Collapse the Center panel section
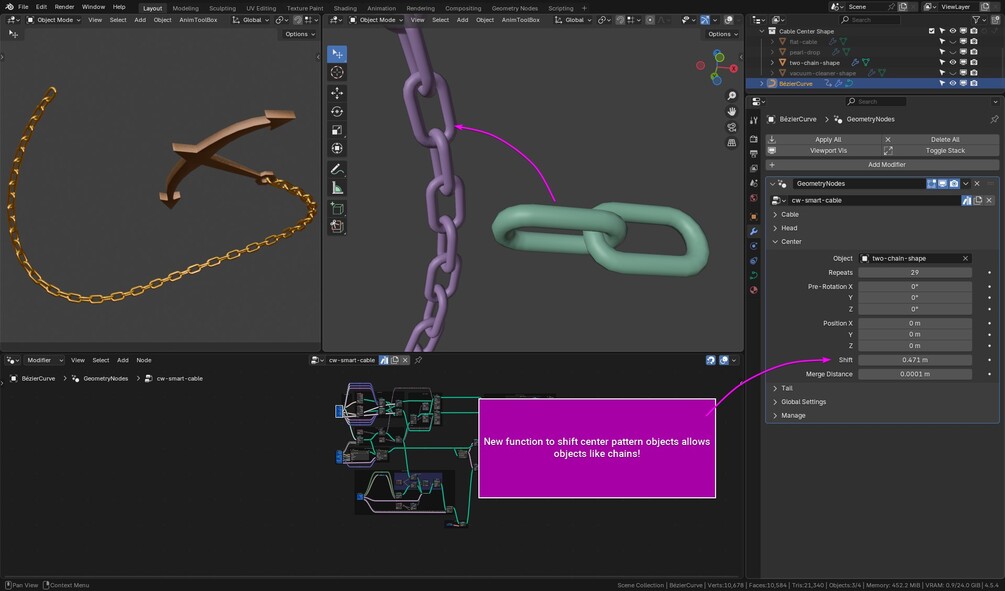1005x591 pixels. pos(791,242)
